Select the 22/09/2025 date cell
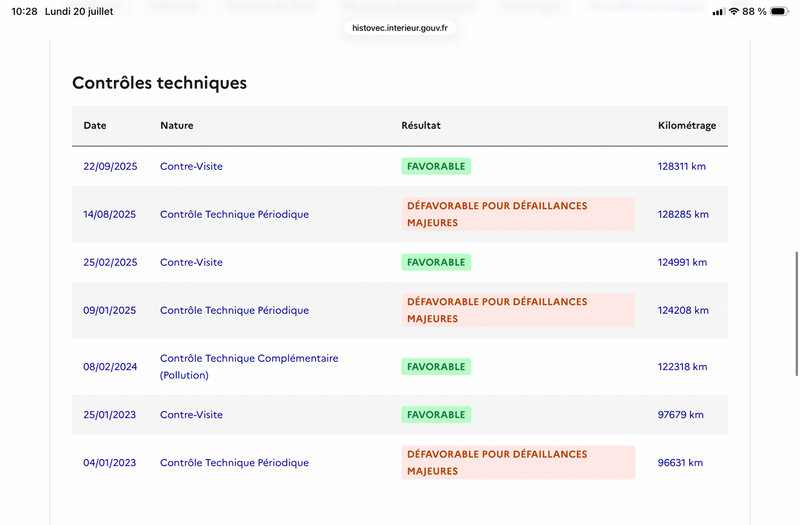Image resolution: width=800 pixels, height=525 pixels. [110, 166]
